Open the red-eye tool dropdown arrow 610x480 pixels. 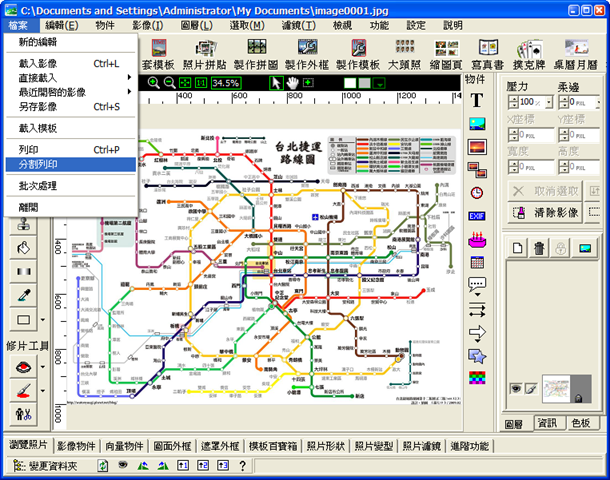pos(43,367)
